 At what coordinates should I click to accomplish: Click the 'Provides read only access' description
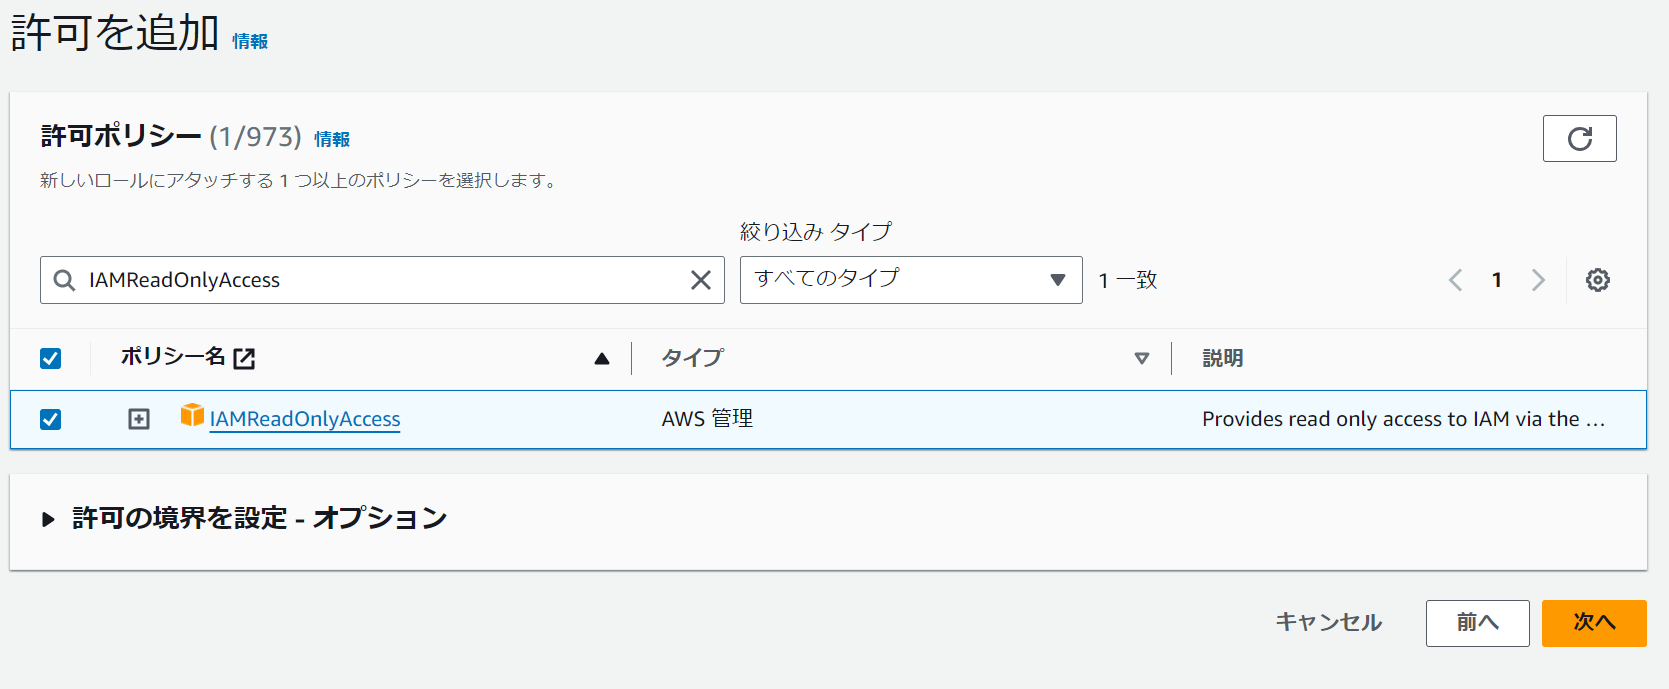pos(1403,419)
